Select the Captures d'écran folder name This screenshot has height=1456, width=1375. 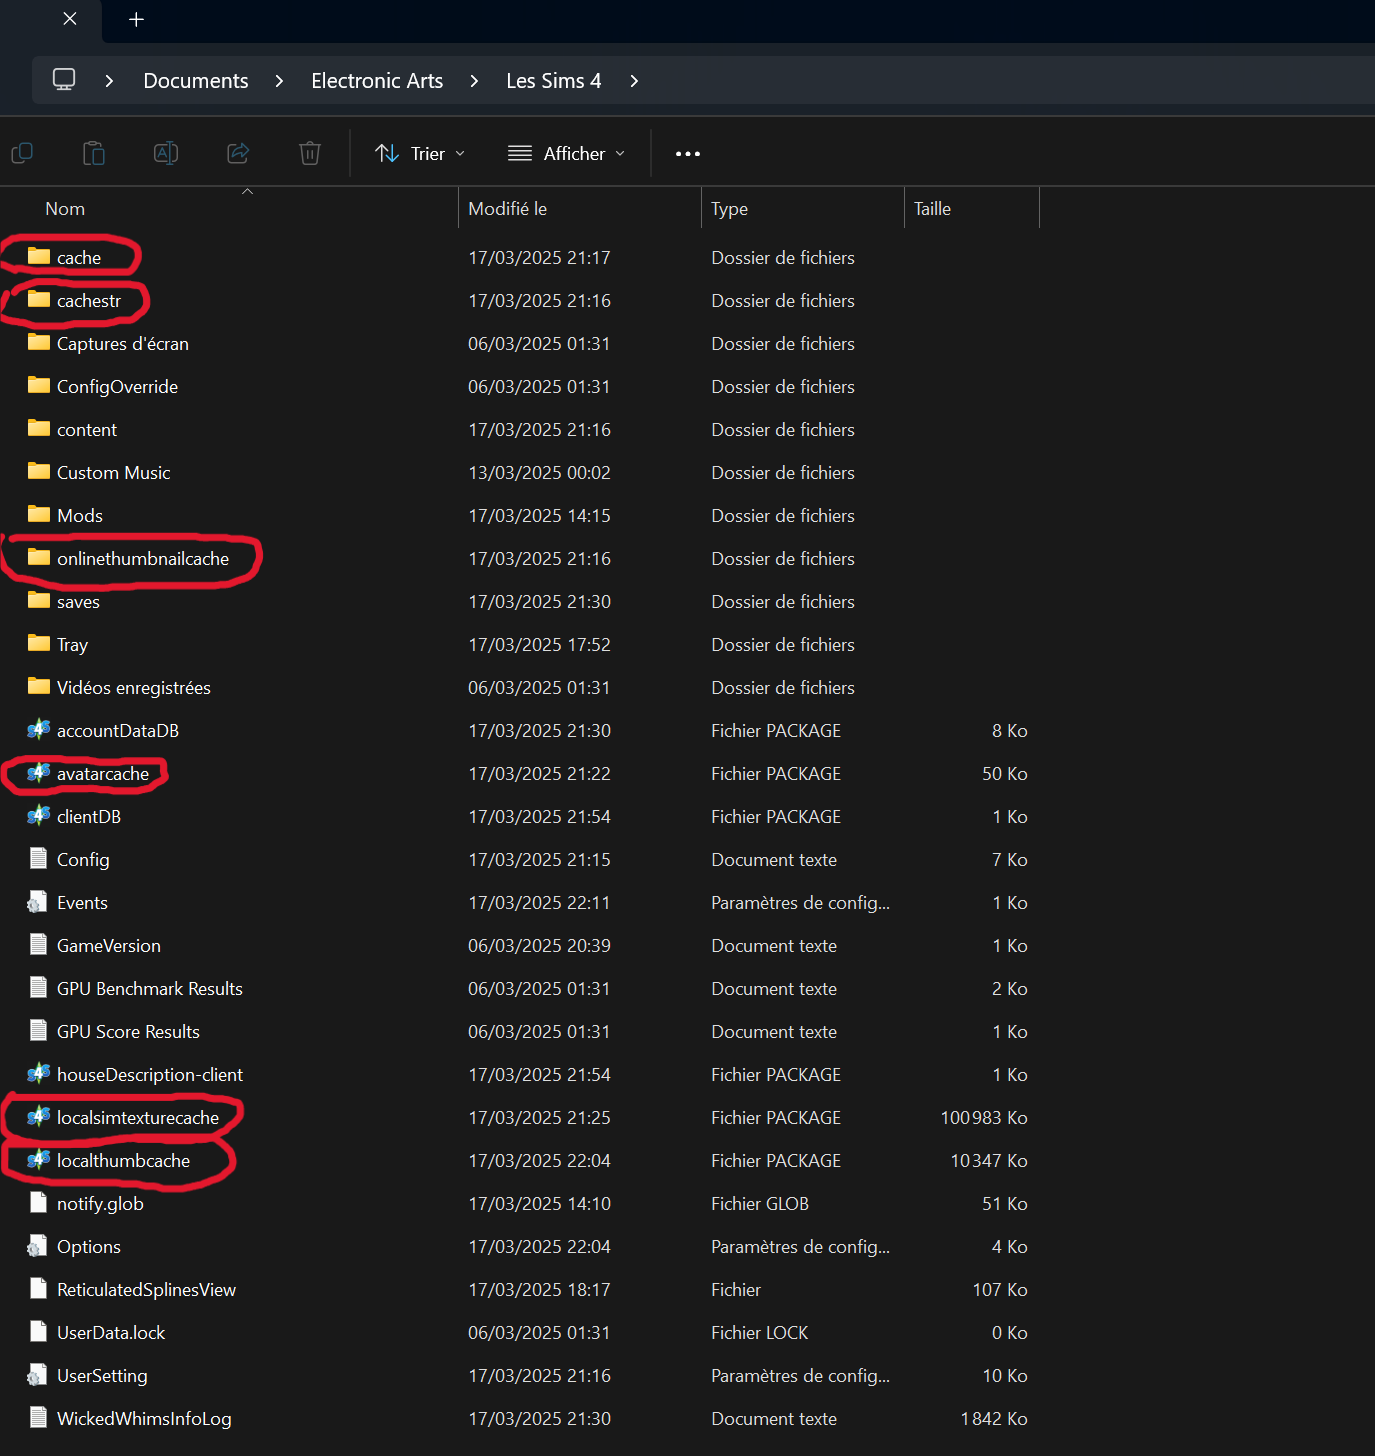coord(123,344)
